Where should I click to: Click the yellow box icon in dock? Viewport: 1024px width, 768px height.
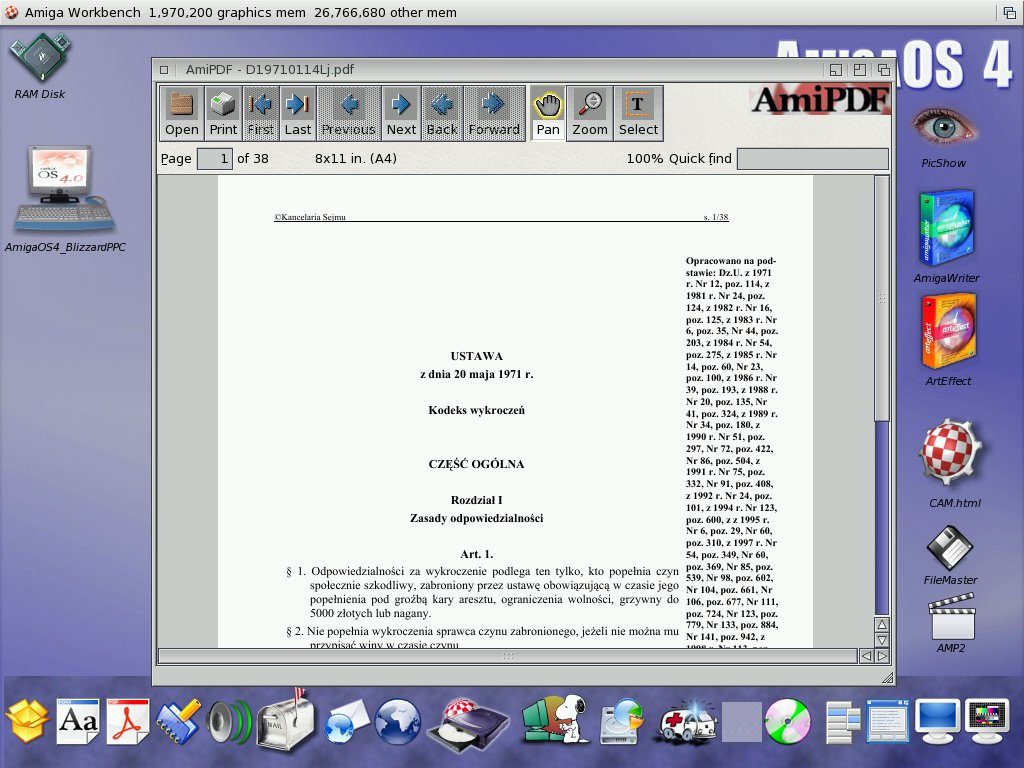pyautogui.click(x=28, y=721)
